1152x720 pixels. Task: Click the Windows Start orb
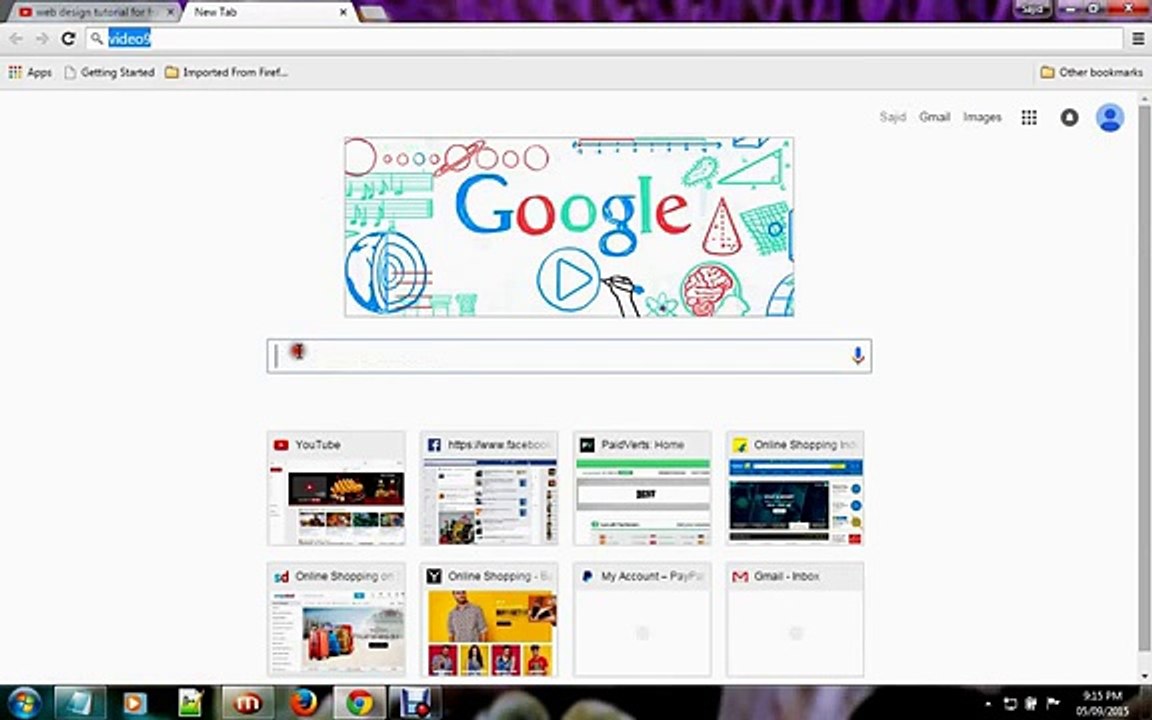pos(24,703)
